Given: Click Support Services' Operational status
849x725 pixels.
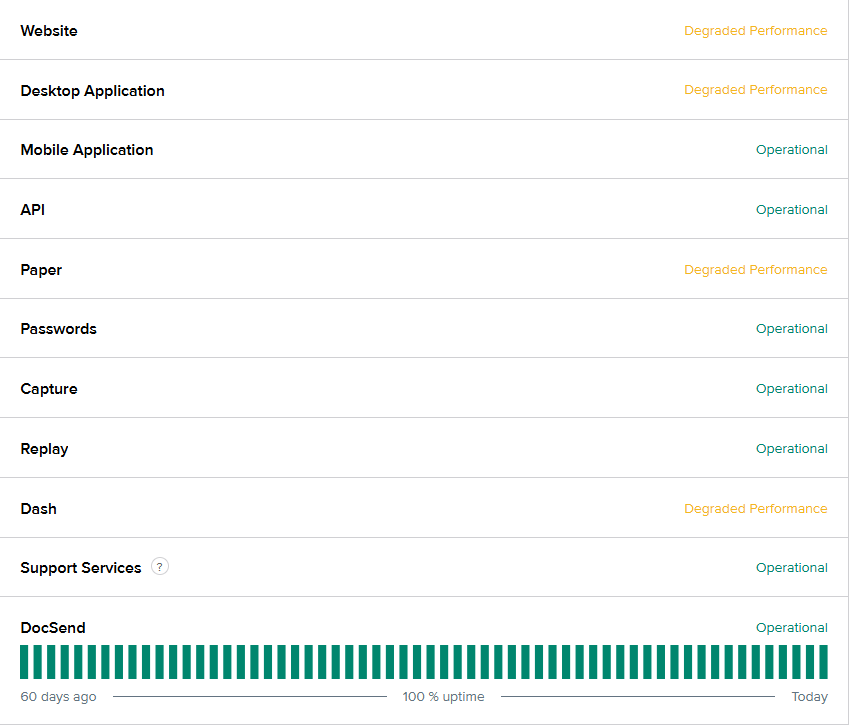Looking at the screenshot, I should coord(792,568).
